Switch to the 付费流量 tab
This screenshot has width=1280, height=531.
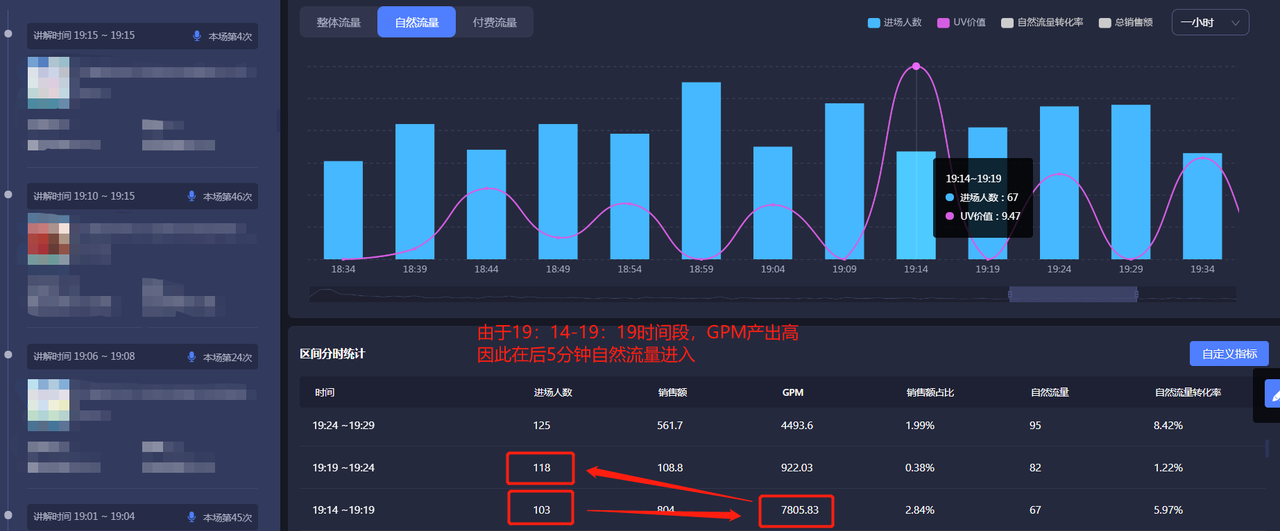[495, 22]
